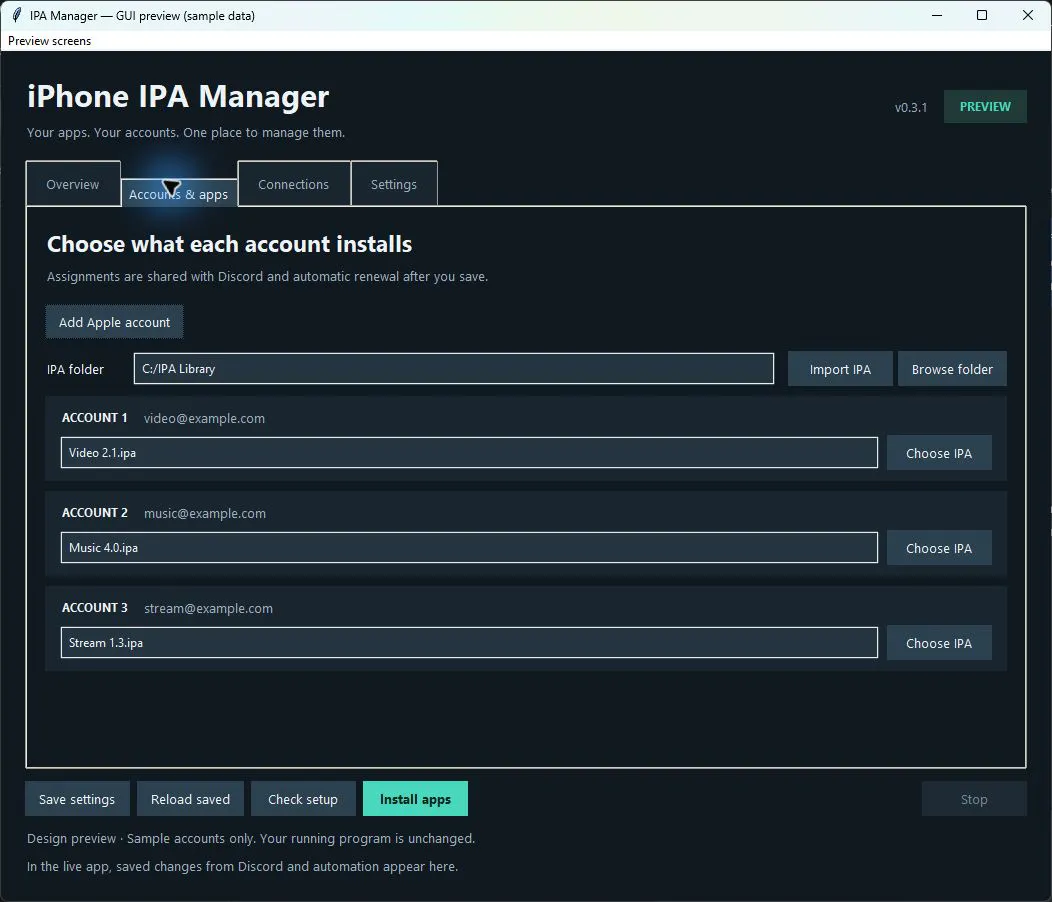Click the green PREVIEW badge
Viewport: 1052px width, 902px height.
coord(985,107)
